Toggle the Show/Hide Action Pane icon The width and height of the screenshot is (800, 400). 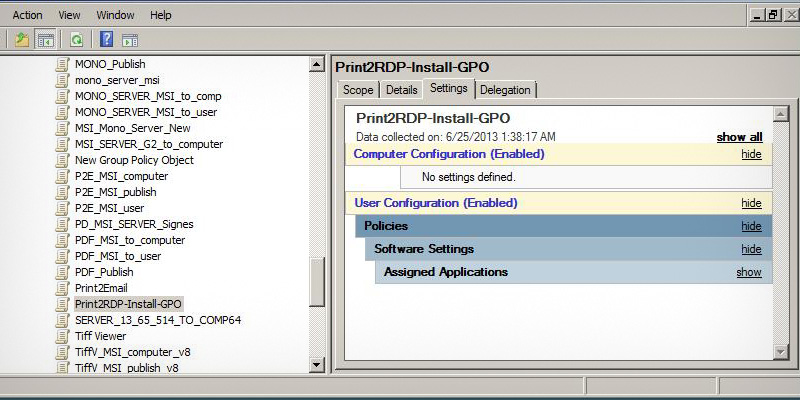(x=129, y=40)
